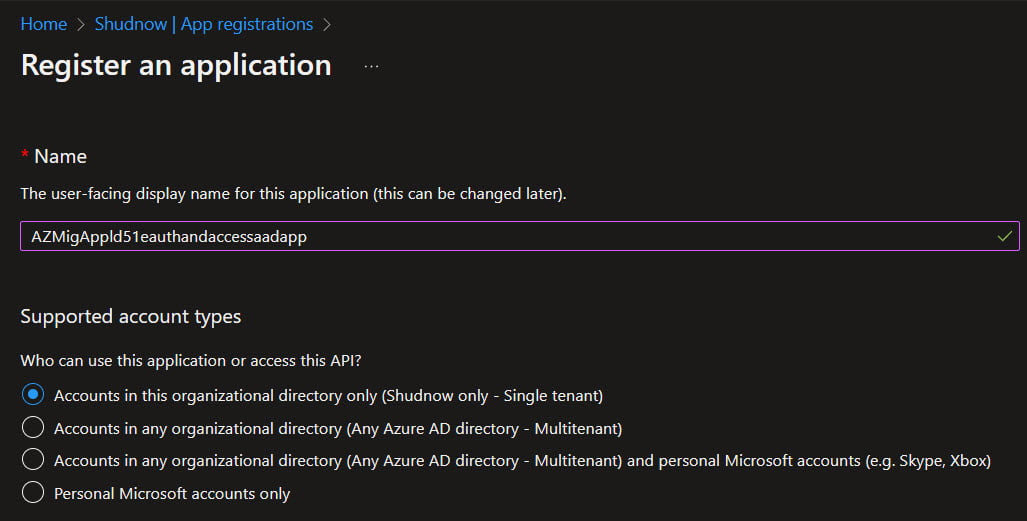The image size is (1027, 521).
Task: Click the Supported account types heading
Action: click(x=130, y=317)
